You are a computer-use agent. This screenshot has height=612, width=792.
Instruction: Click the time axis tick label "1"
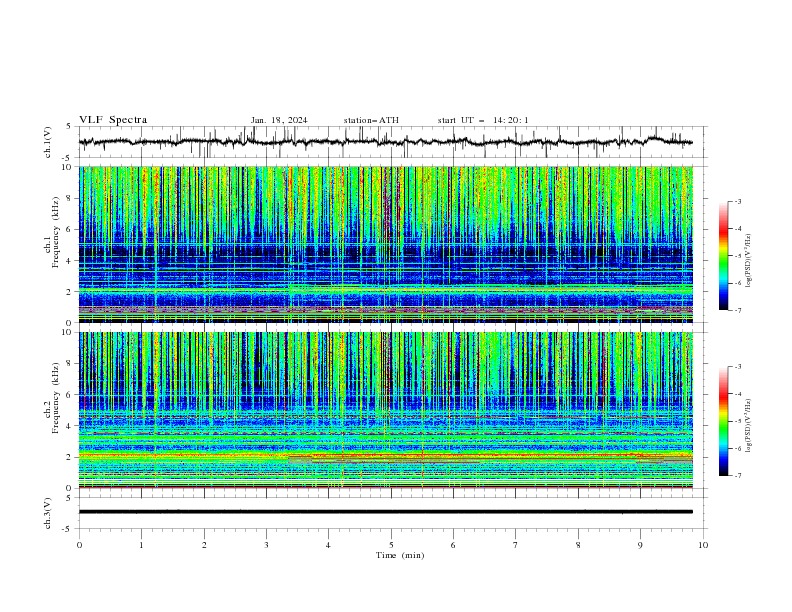tap(141, 545)
